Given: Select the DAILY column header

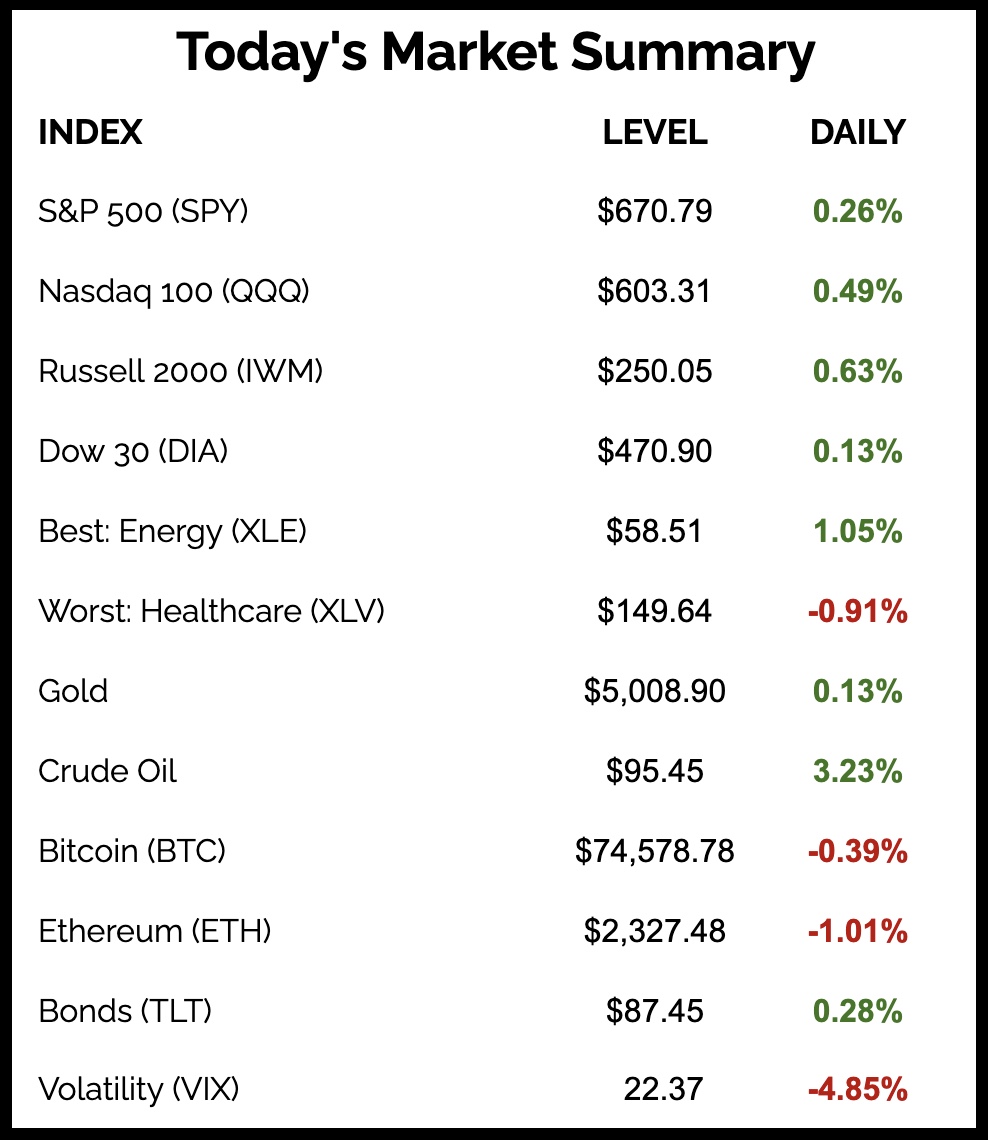Looking at the screenshot, I should coord(857,132).
